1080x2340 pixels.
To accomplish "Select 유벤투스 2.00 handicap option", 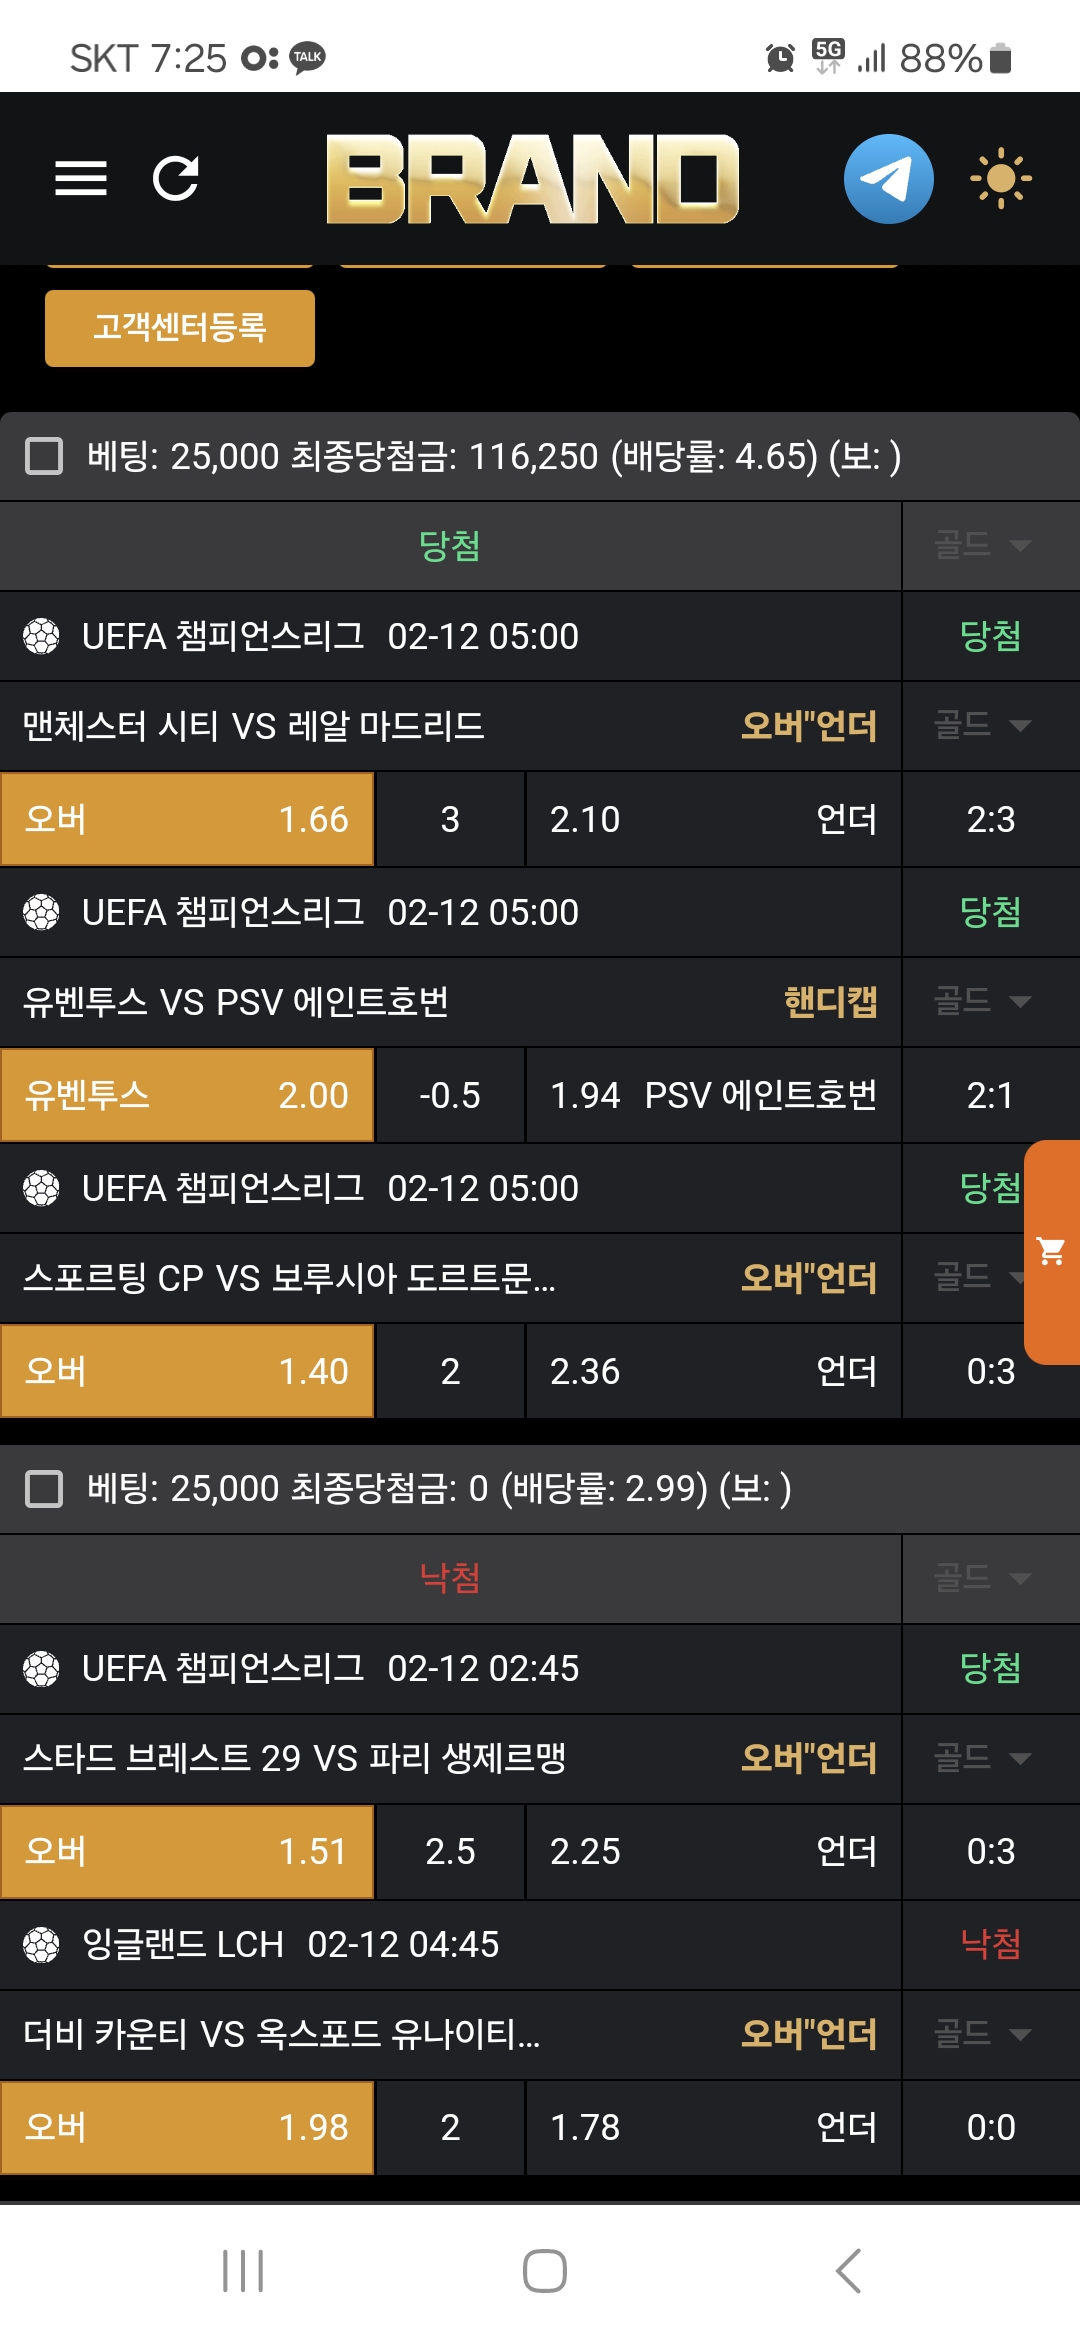I will click(187, 1095).
